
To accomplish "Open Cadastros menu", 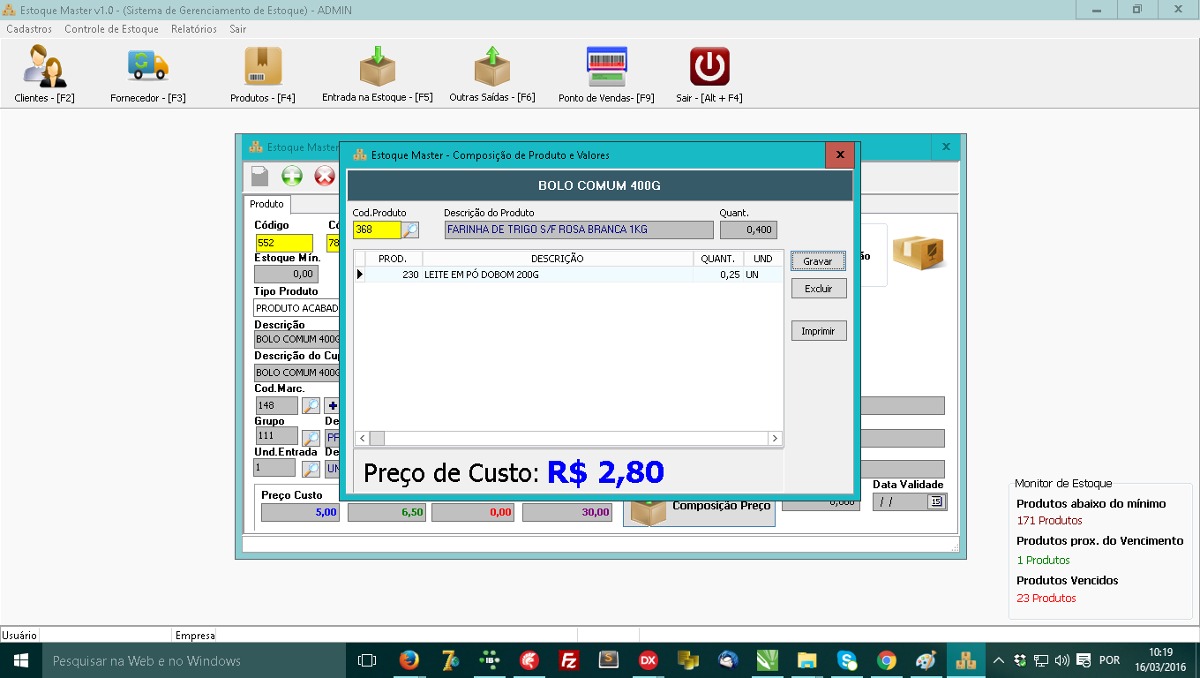I will pos(29,29).
